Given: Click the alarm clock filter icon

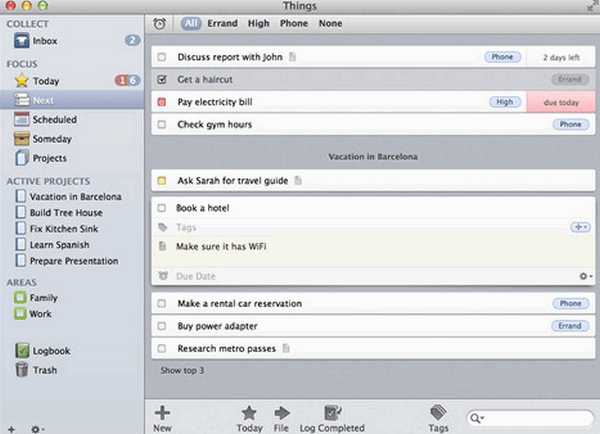Looking at the screenshot, I should point(160,24).
